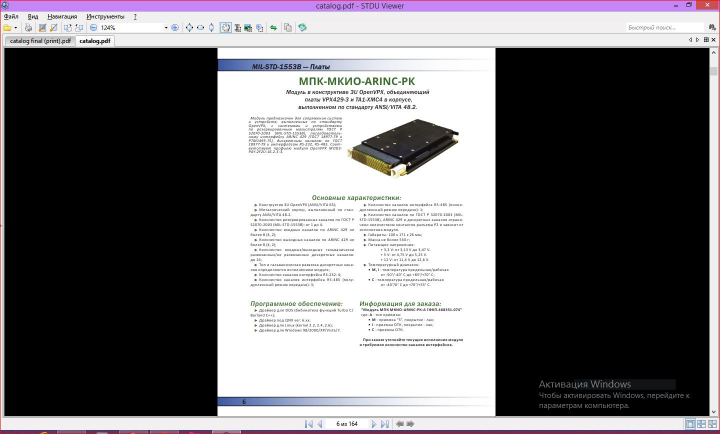Zoom in with the plus magnifier button
Image resolution: width=720 pixels, height=434 pixels.
175,28
